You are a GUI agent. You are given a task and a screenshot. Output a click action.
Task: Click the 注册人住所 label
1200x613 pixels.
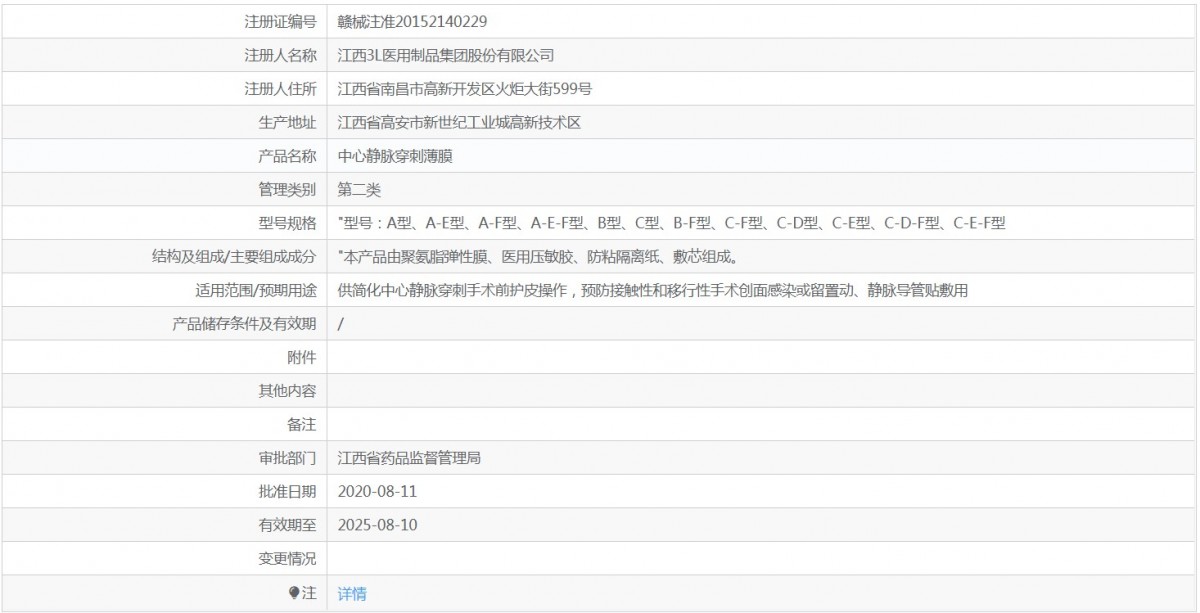pos(281,89)
